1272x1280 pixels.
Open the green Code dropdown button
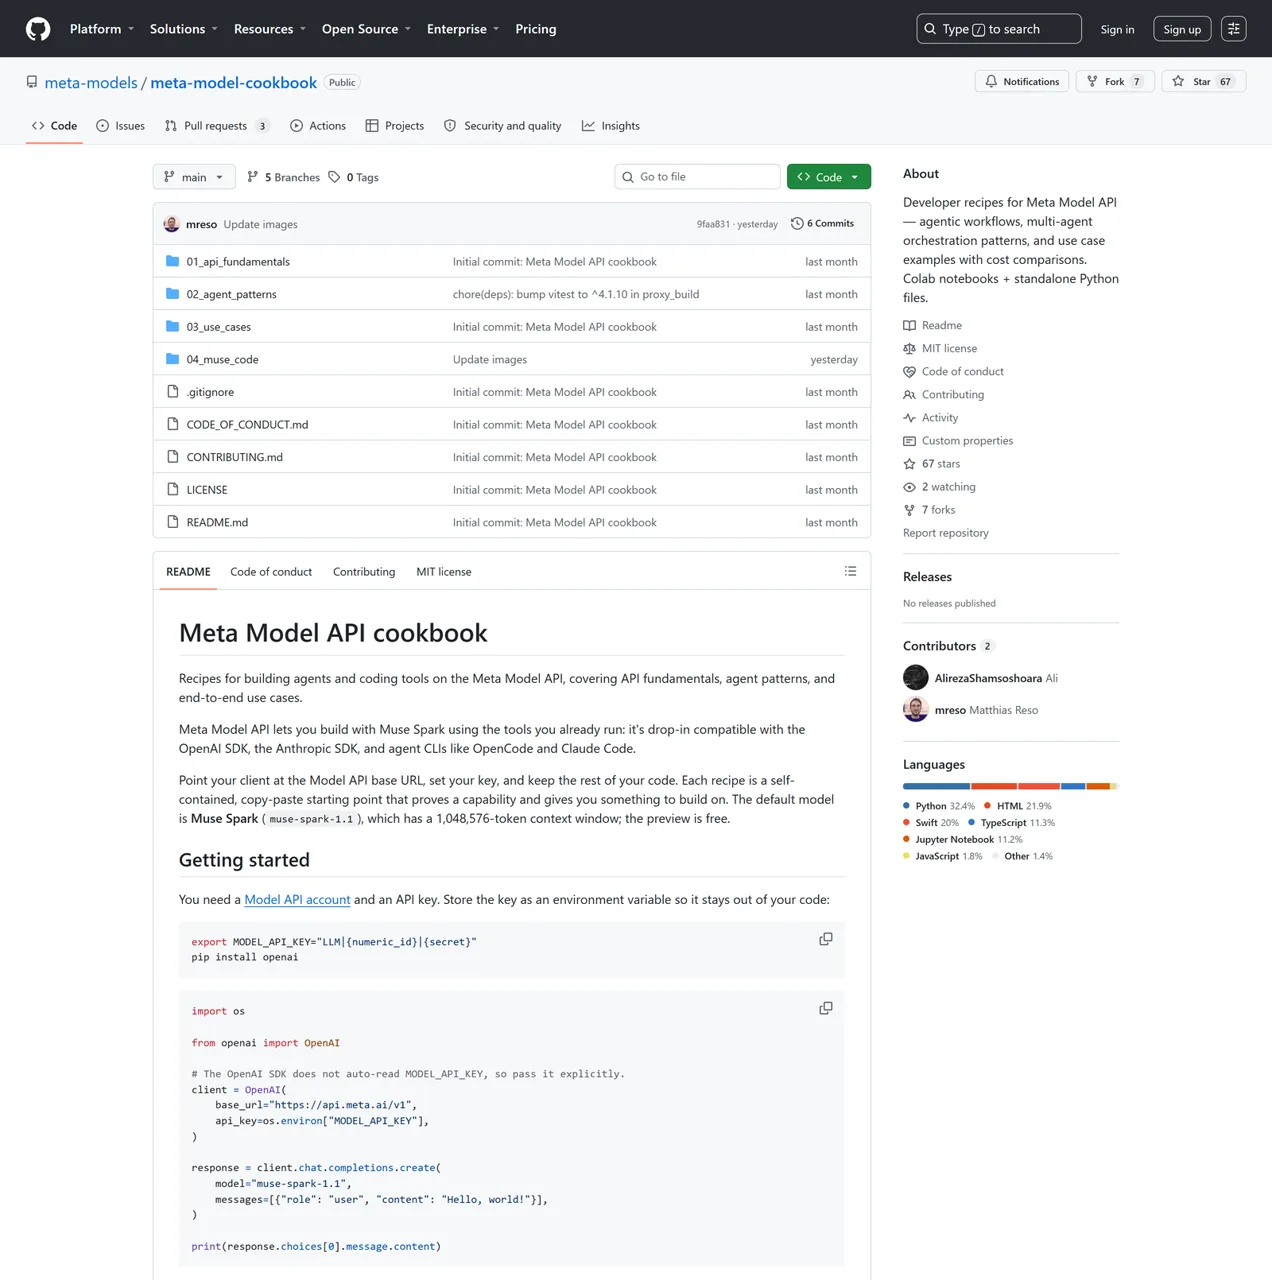pos(829,177)
